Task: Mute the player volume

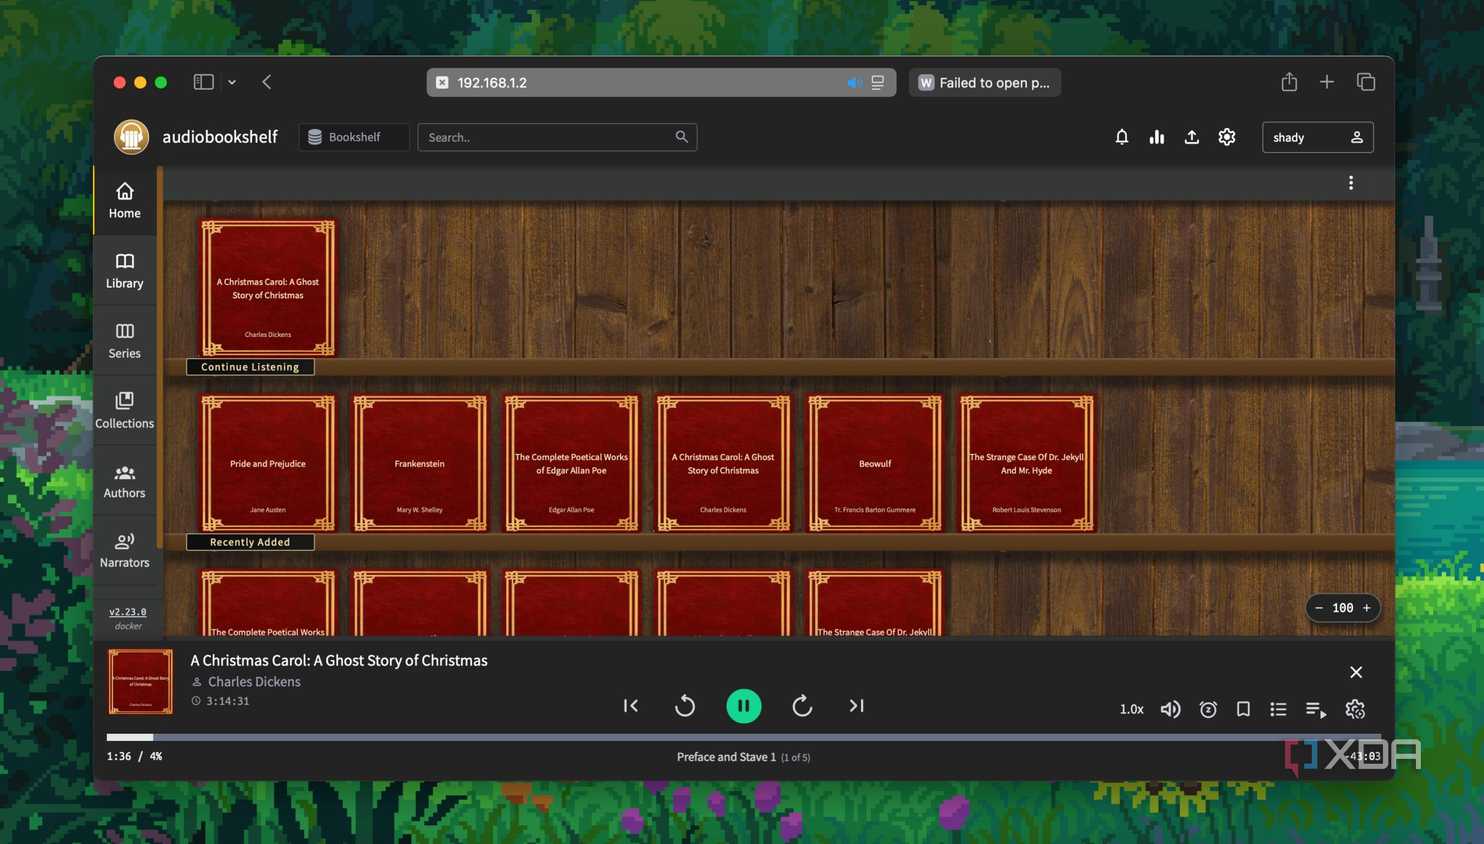Action: [1170, 709]
